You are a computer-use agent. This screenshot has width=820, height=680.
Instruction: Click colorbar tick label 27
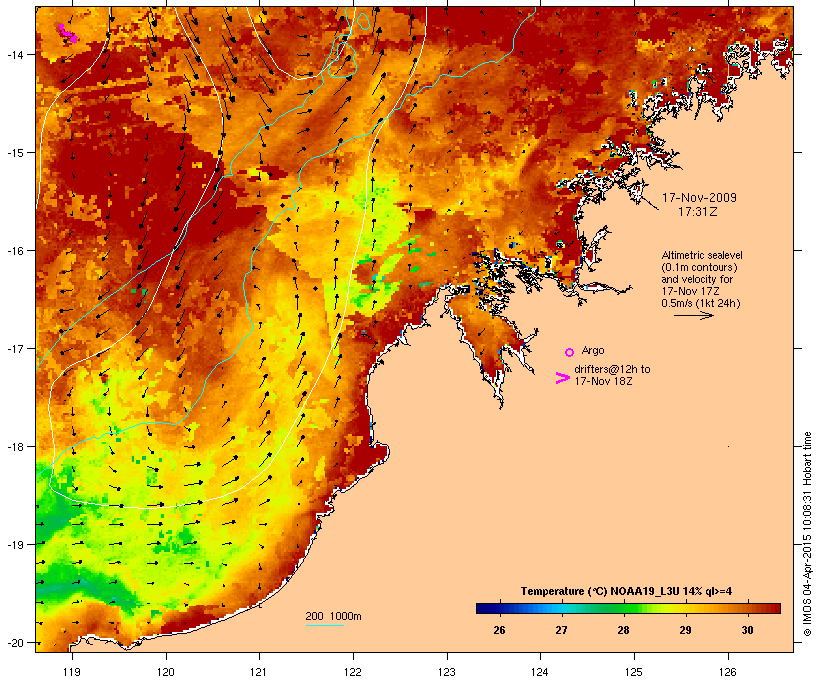click(x=561, y=630)
